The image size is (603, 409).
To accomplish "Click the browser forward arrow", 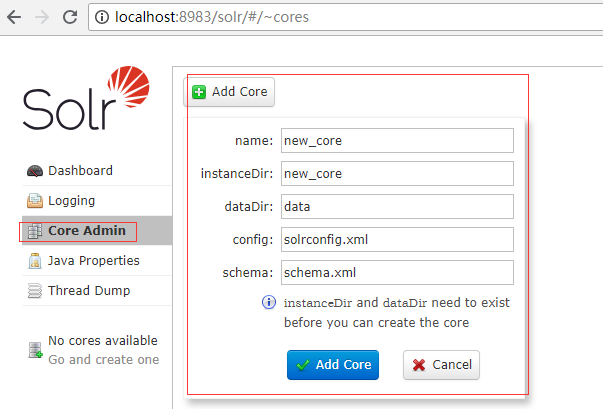I will pos(42,17).
